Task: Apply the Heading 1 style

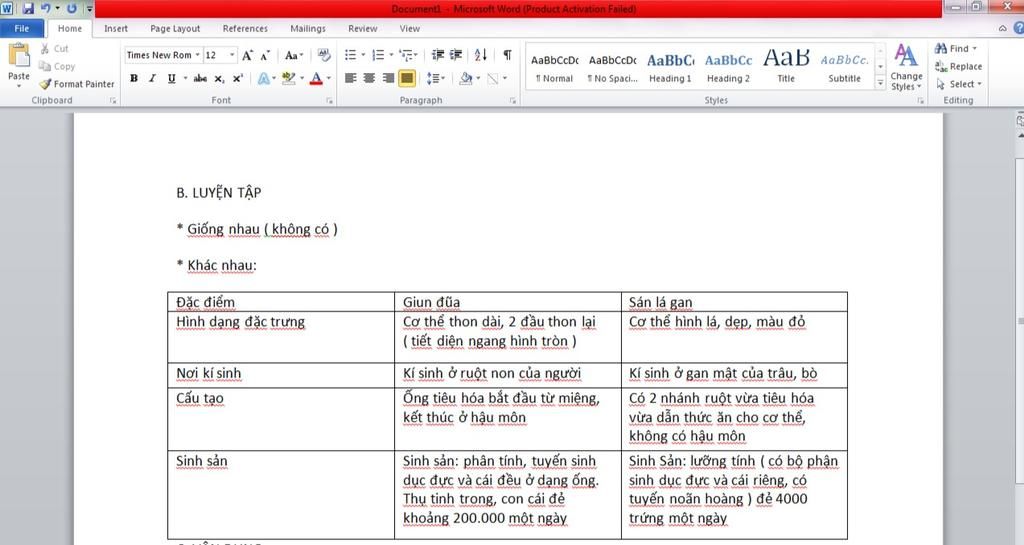Action: pos(670,67)
